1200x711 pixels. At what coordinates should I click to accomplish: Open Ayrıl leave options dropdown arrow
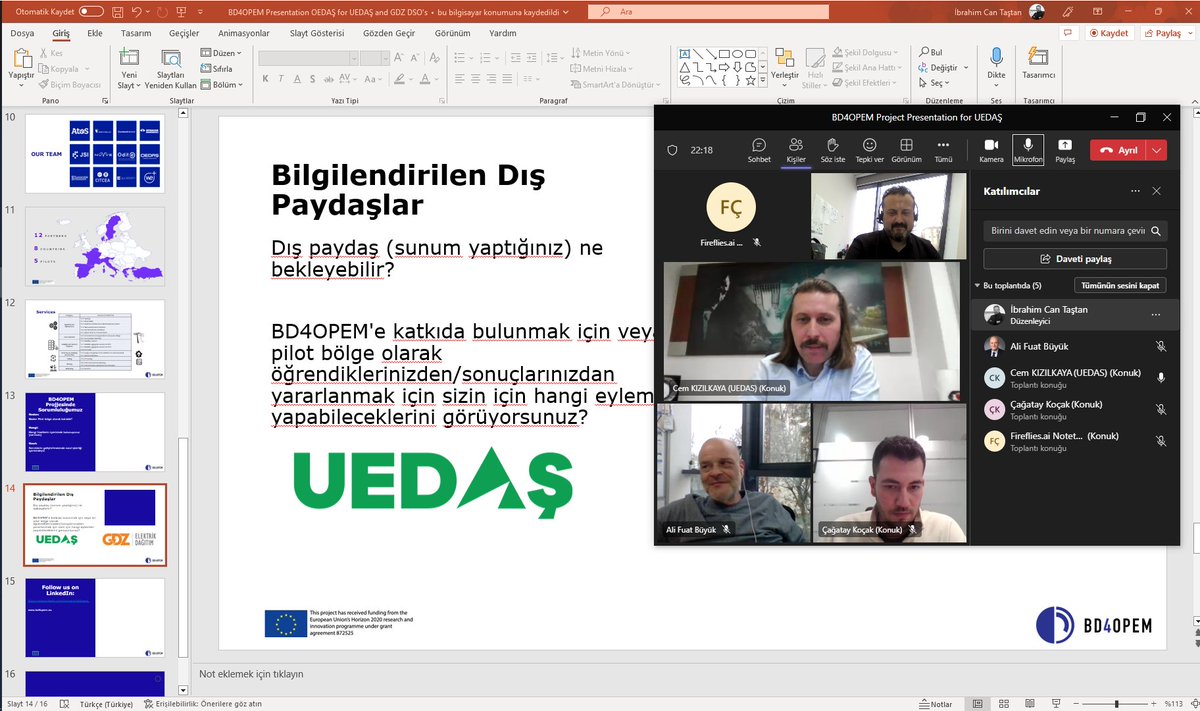tap(1158, 150)
